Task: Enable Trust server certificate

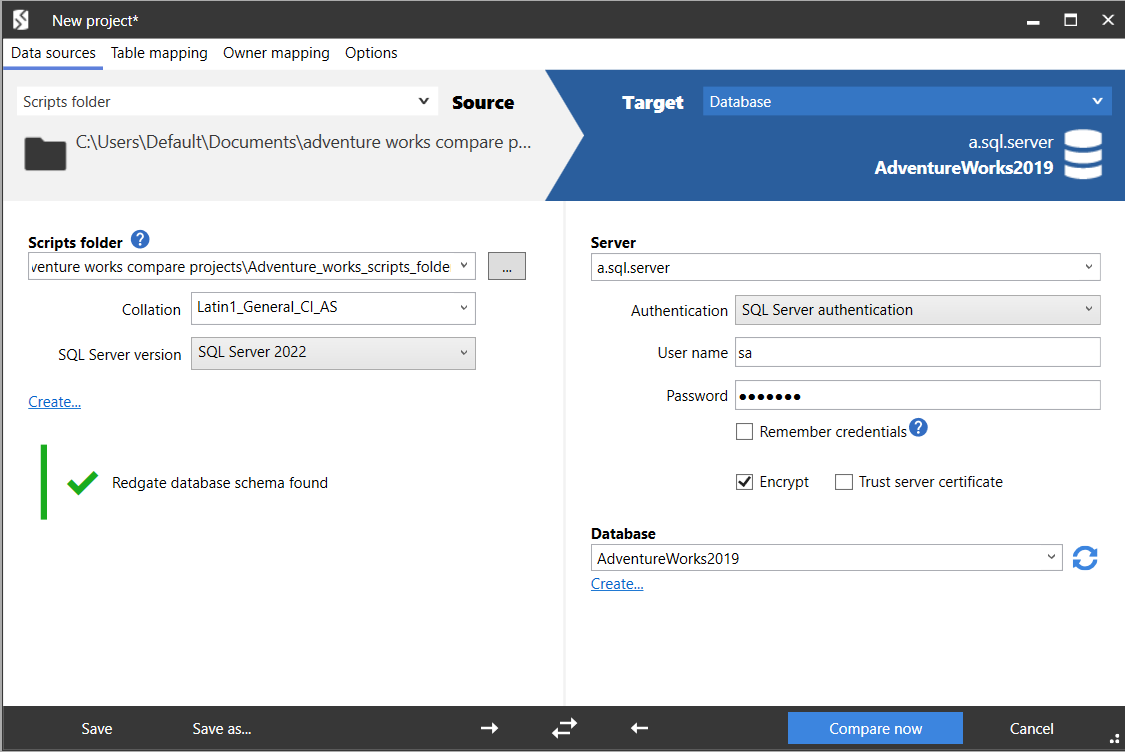Action: pos(843,482)
